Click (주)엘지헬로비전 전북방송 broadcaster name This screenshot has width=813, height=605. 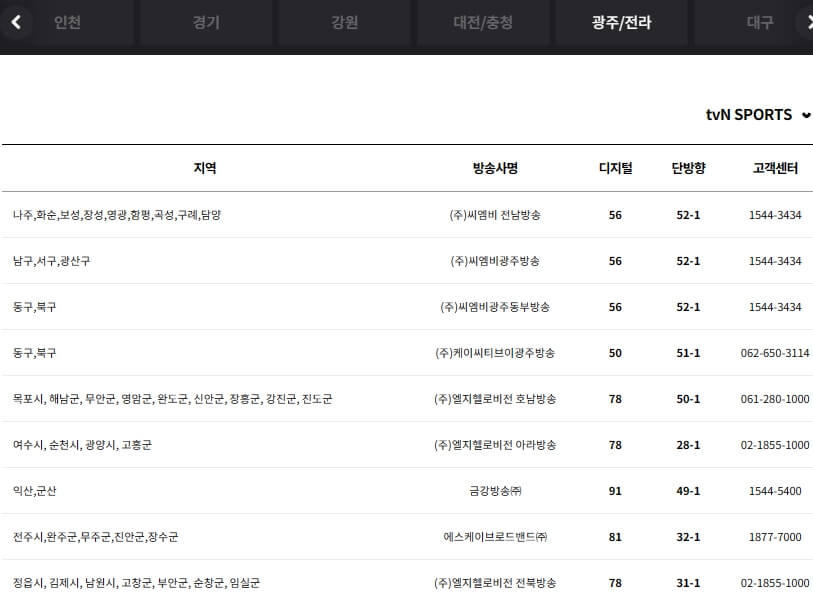pos(495,583)
